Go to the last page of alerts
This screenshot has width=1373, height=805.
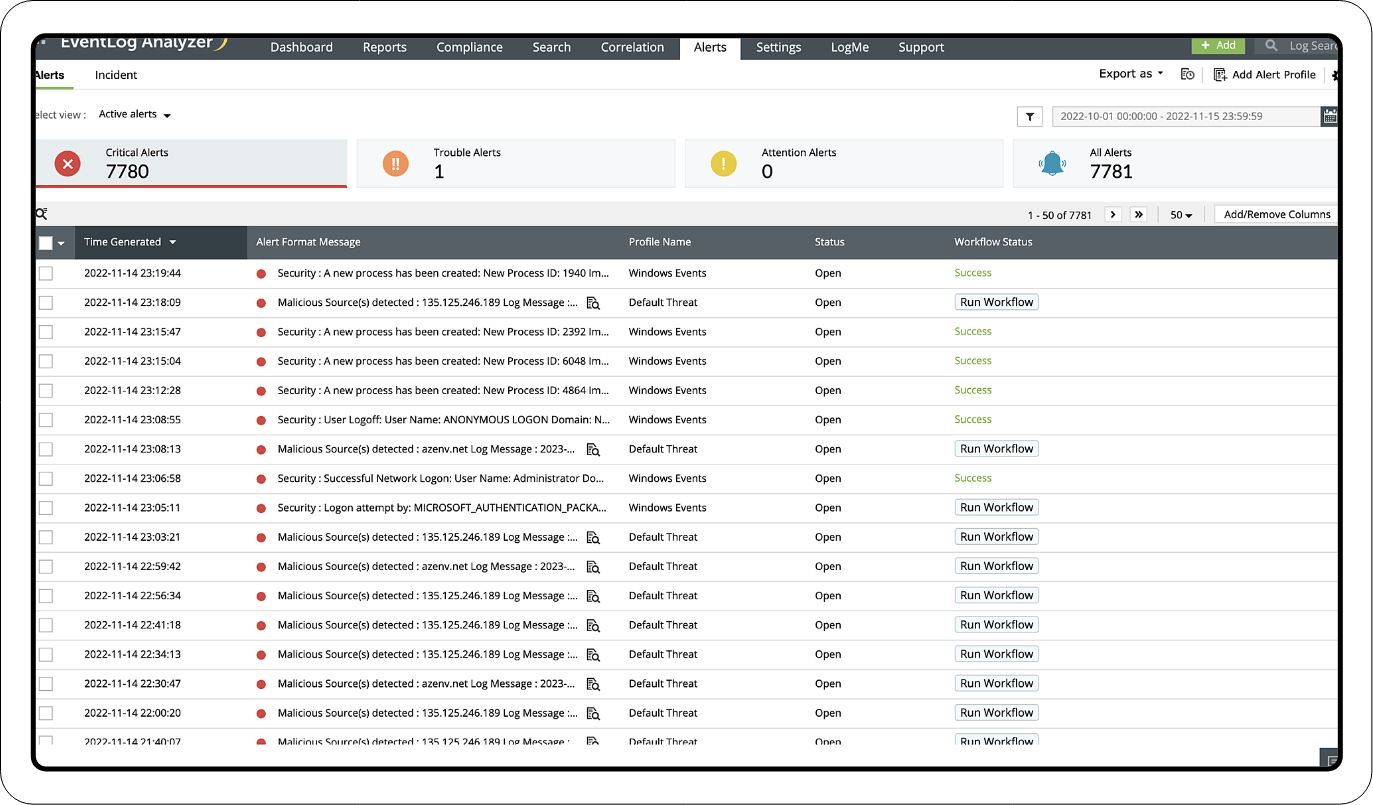tap(1138, 215)
